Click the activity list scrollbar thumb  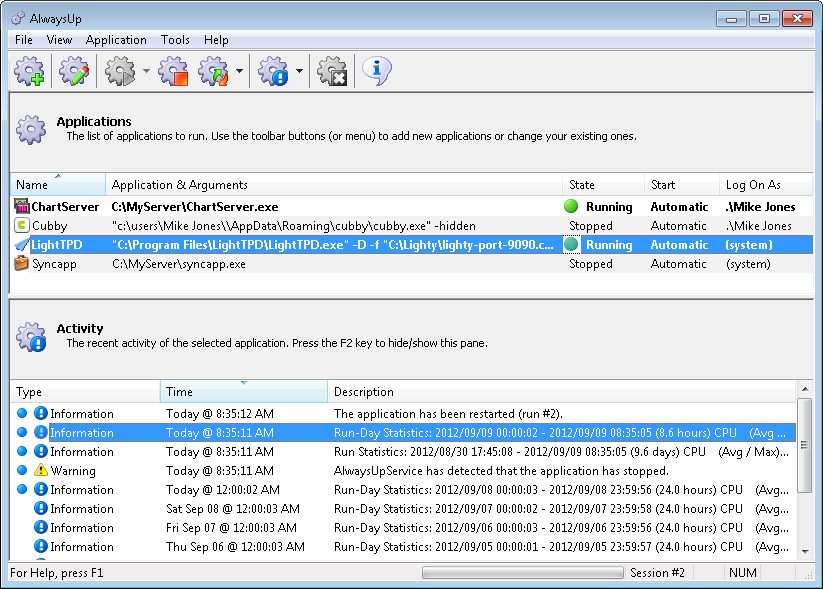(804, 445)
